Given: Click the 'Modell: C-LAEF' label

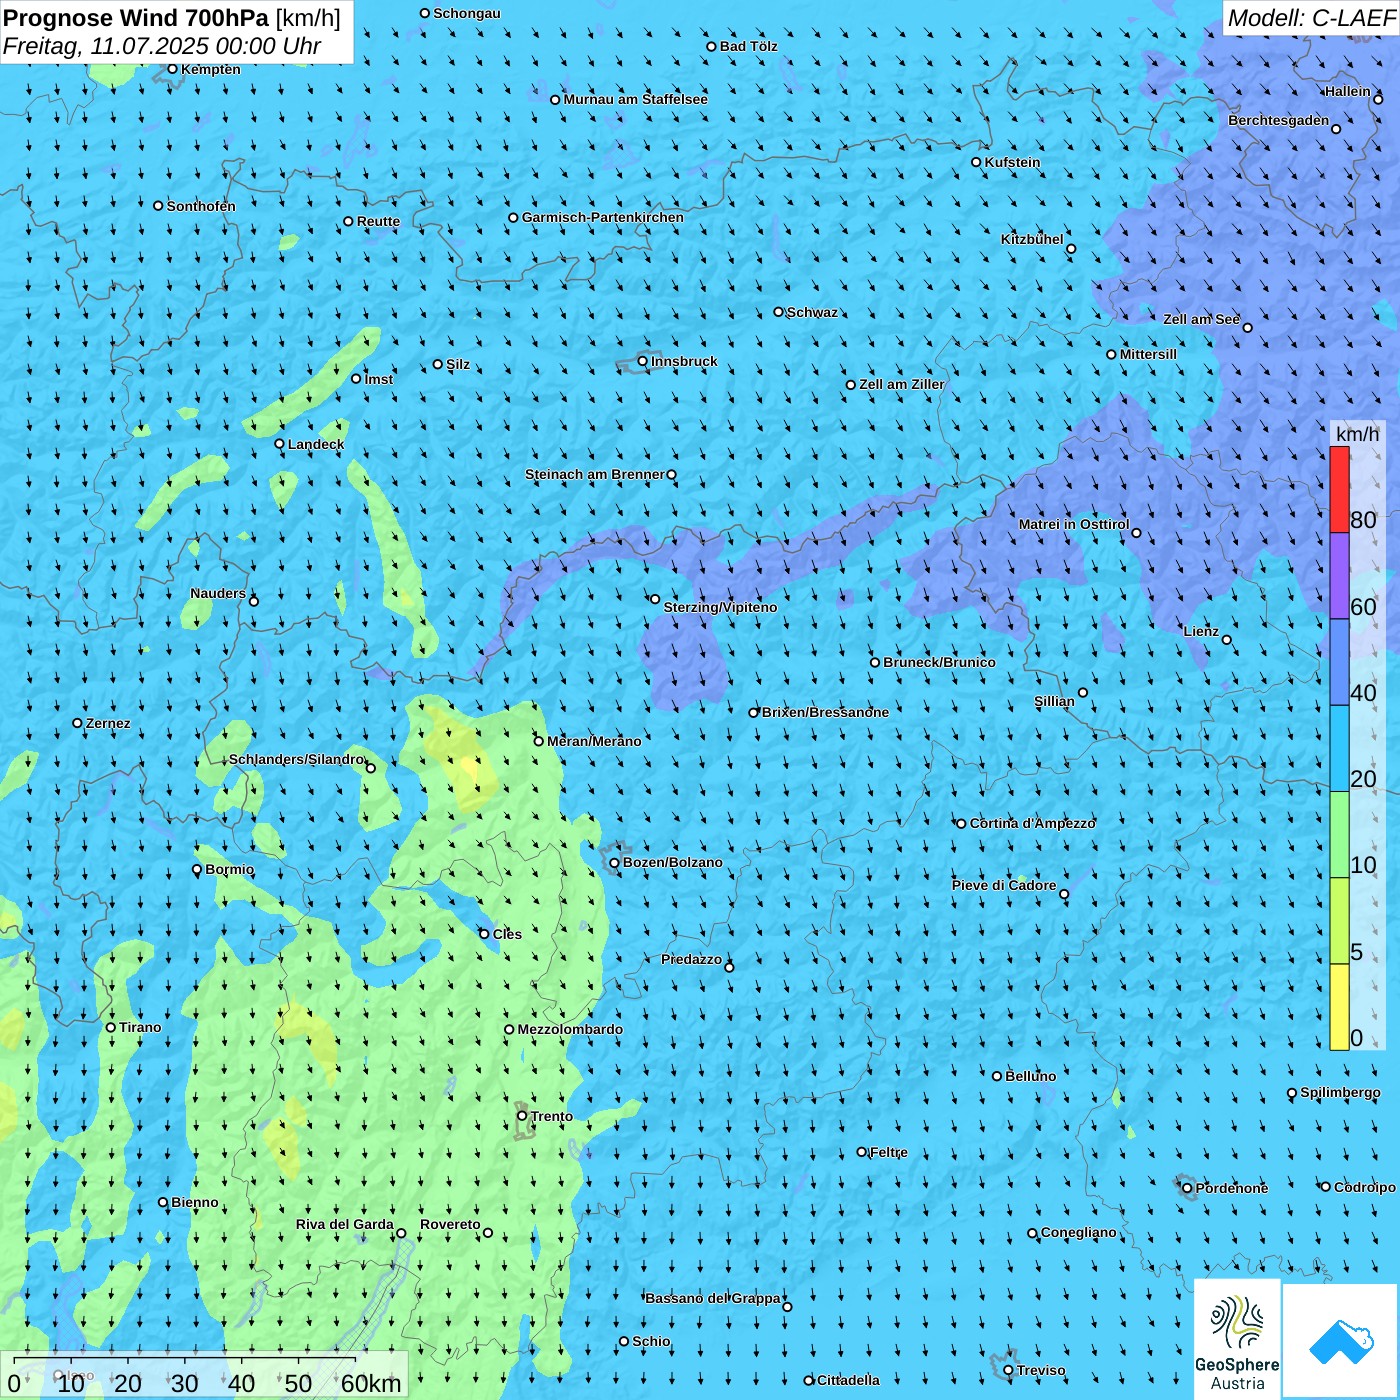Looking at the screenshot, I should tap(1311, 18).
